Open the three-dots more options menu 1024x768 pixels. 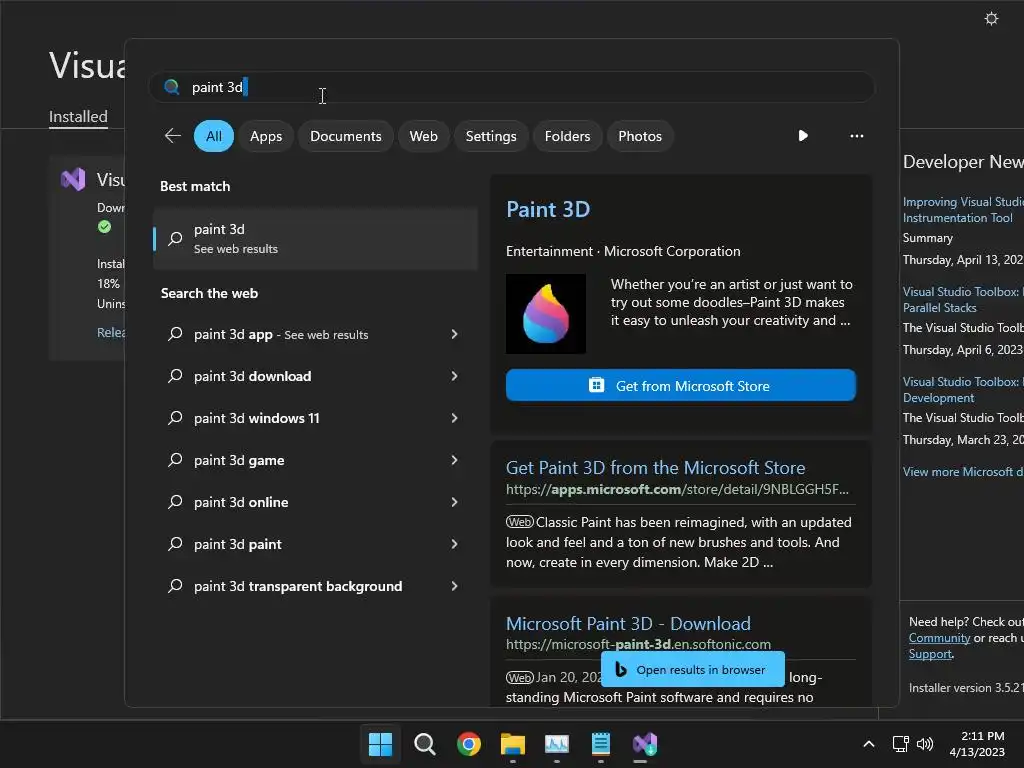(x=857, y=136)
